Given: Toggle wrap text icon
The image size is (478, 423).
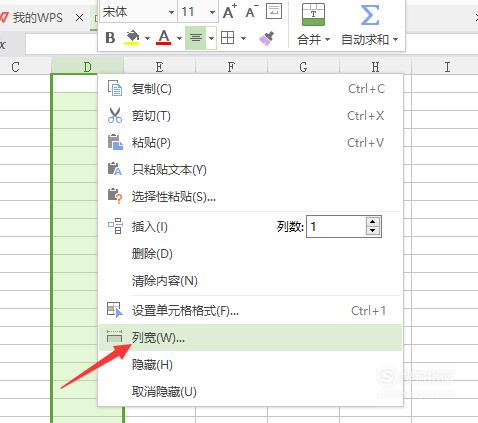Looking at the screenshot, I should (x=274, y=11).
